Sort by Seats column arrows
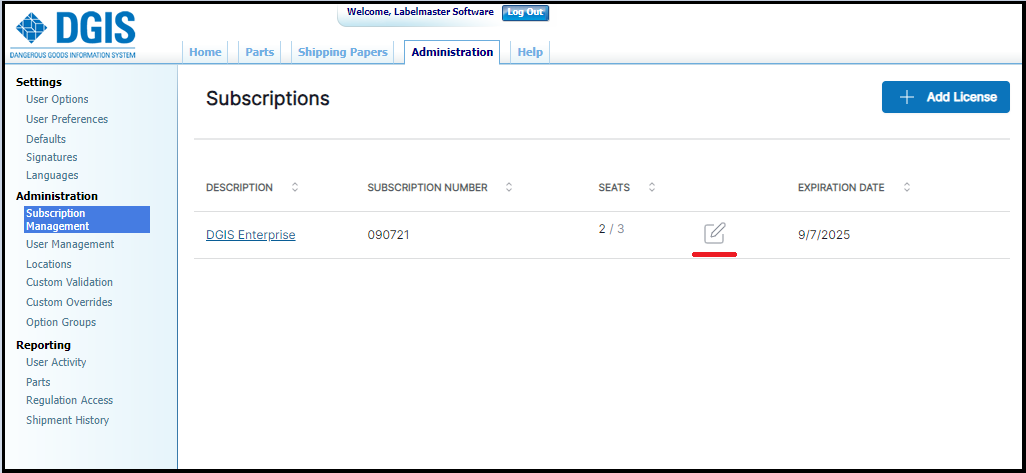The width and height of the screenshot is (1026, 473). pyautogui.click(x=652, y=187)
